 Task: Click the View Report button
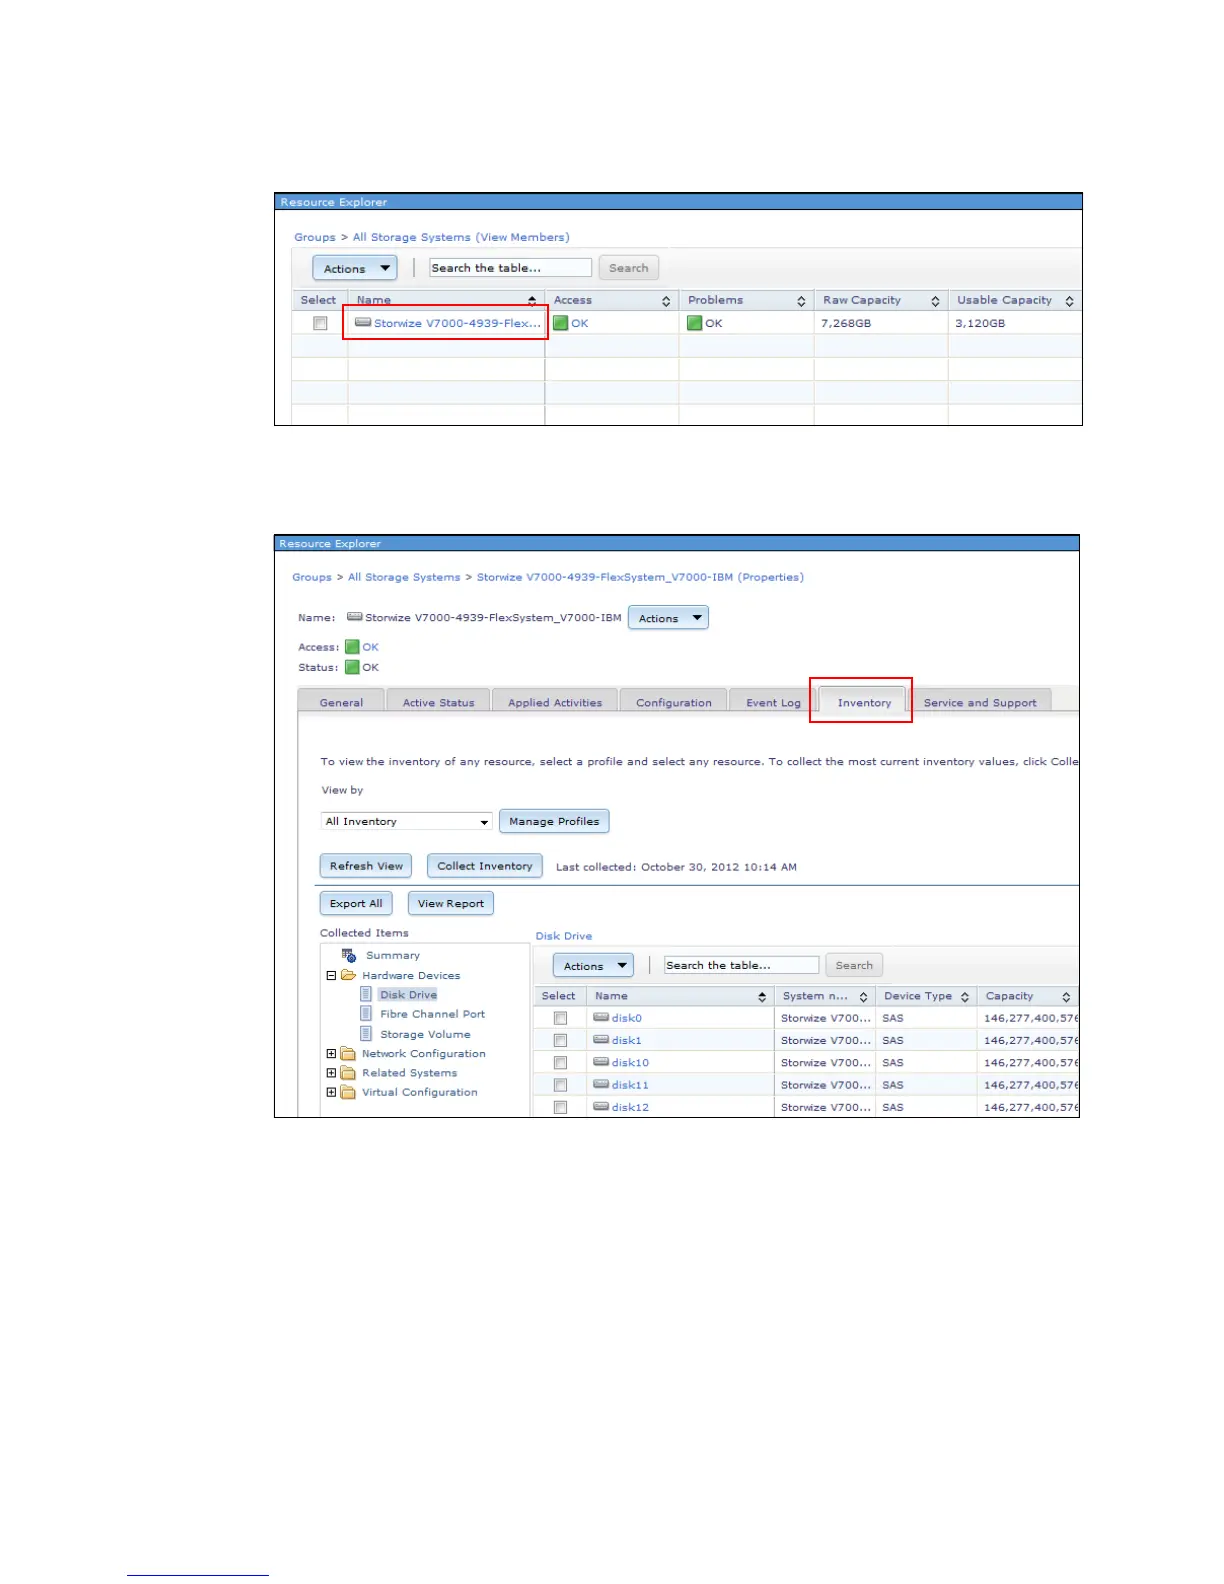(451, 903)
